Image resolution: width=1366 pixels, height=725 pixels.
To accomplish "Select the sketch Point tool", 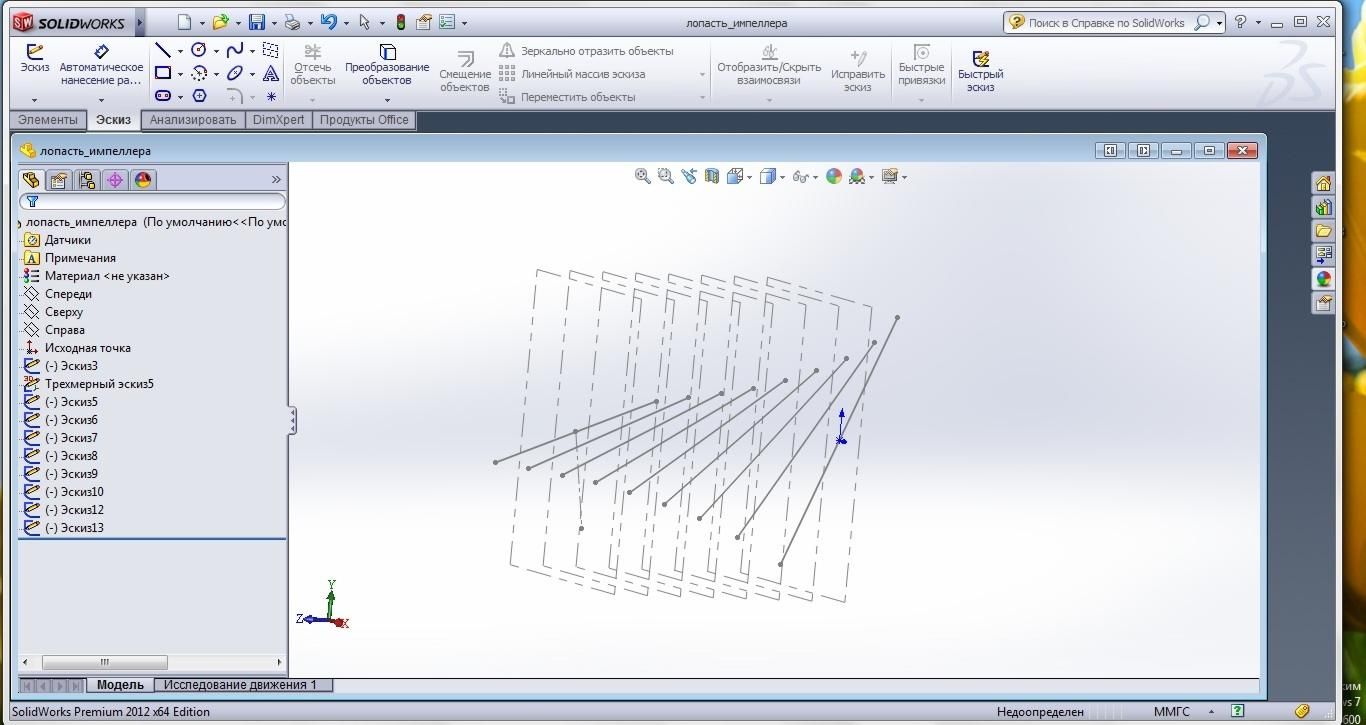I will [x=271, y=97].
